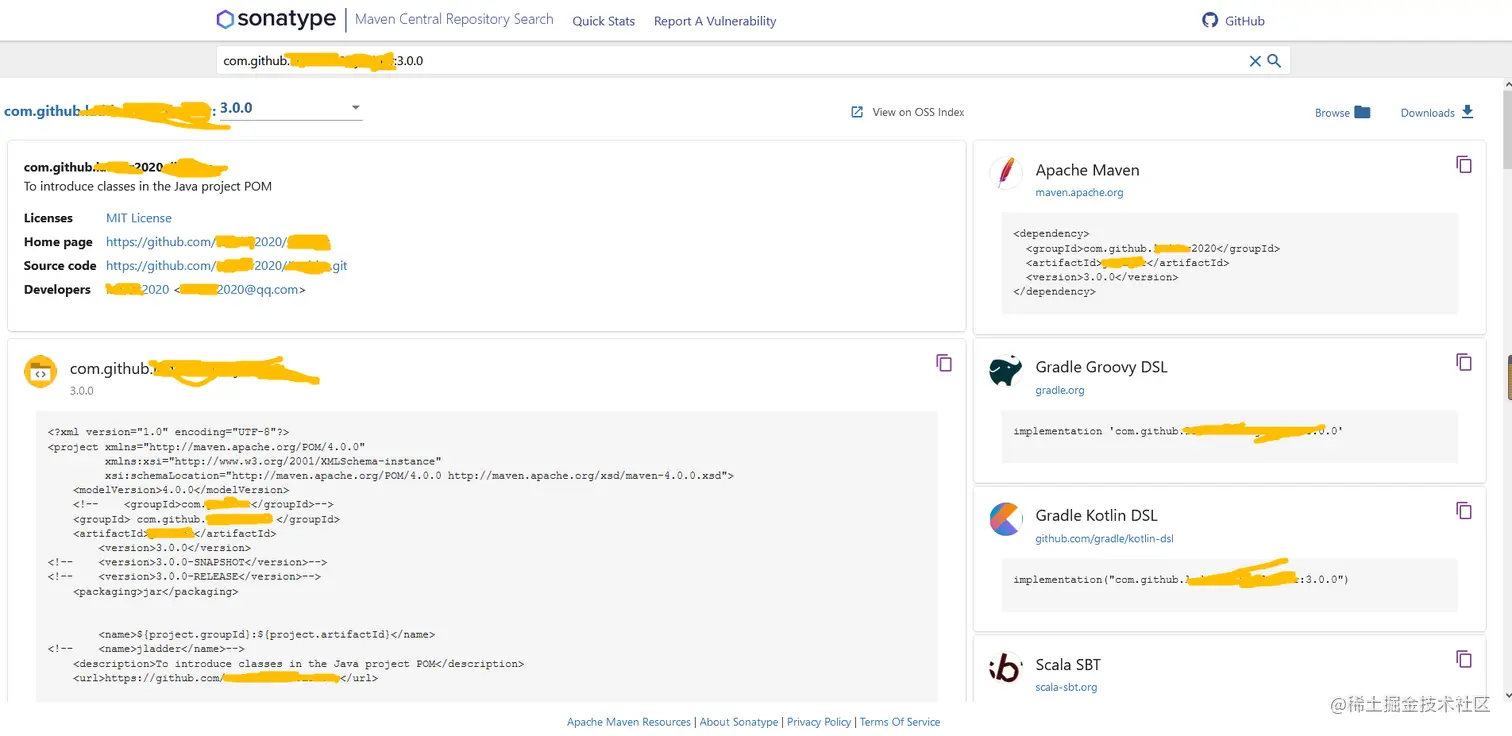Click the 3.0.0-SNAPSHOT commented version line
This screenshot has height=736, width=1512.
pyautogui.click(x=187, y=562)
